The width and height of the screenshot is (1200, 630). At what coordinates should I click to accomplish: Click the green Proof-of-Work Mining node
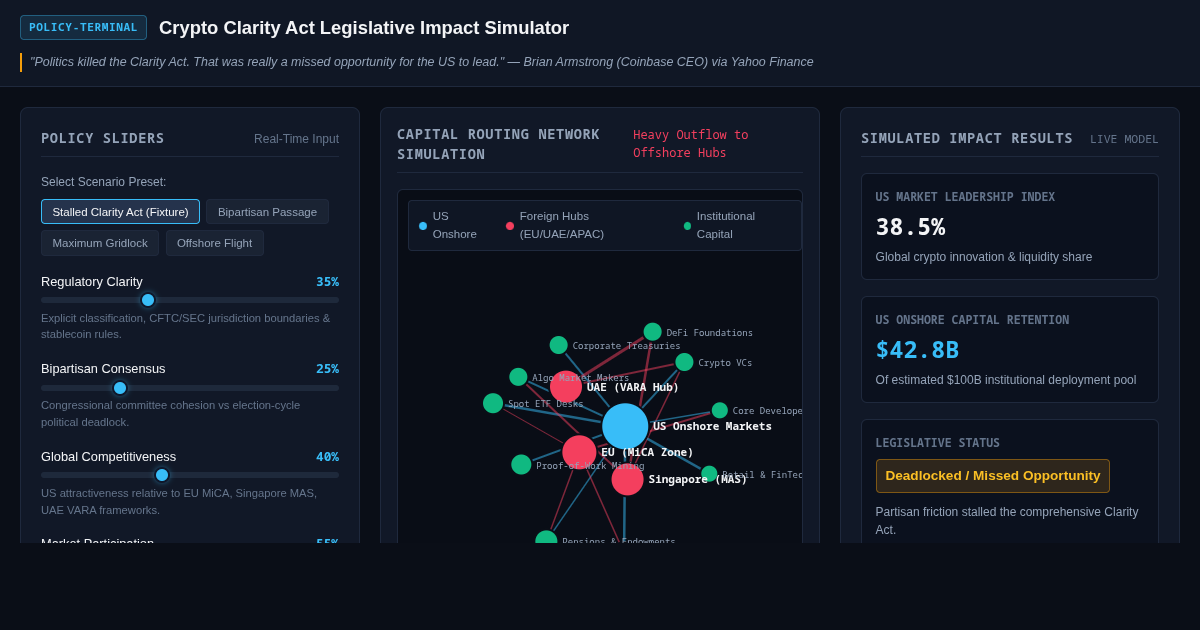(521, 465)
